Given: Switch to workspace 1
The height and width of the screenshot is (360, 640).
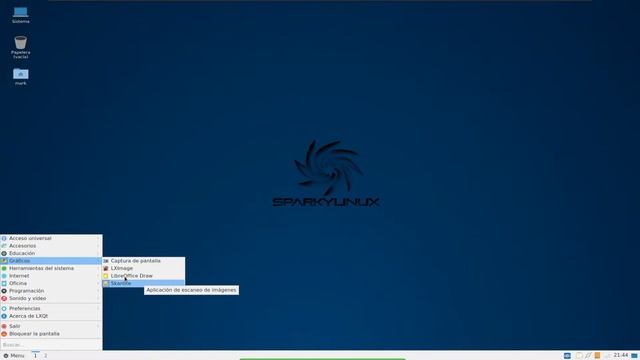Looking at the screenshot, I should coord(36,356).
